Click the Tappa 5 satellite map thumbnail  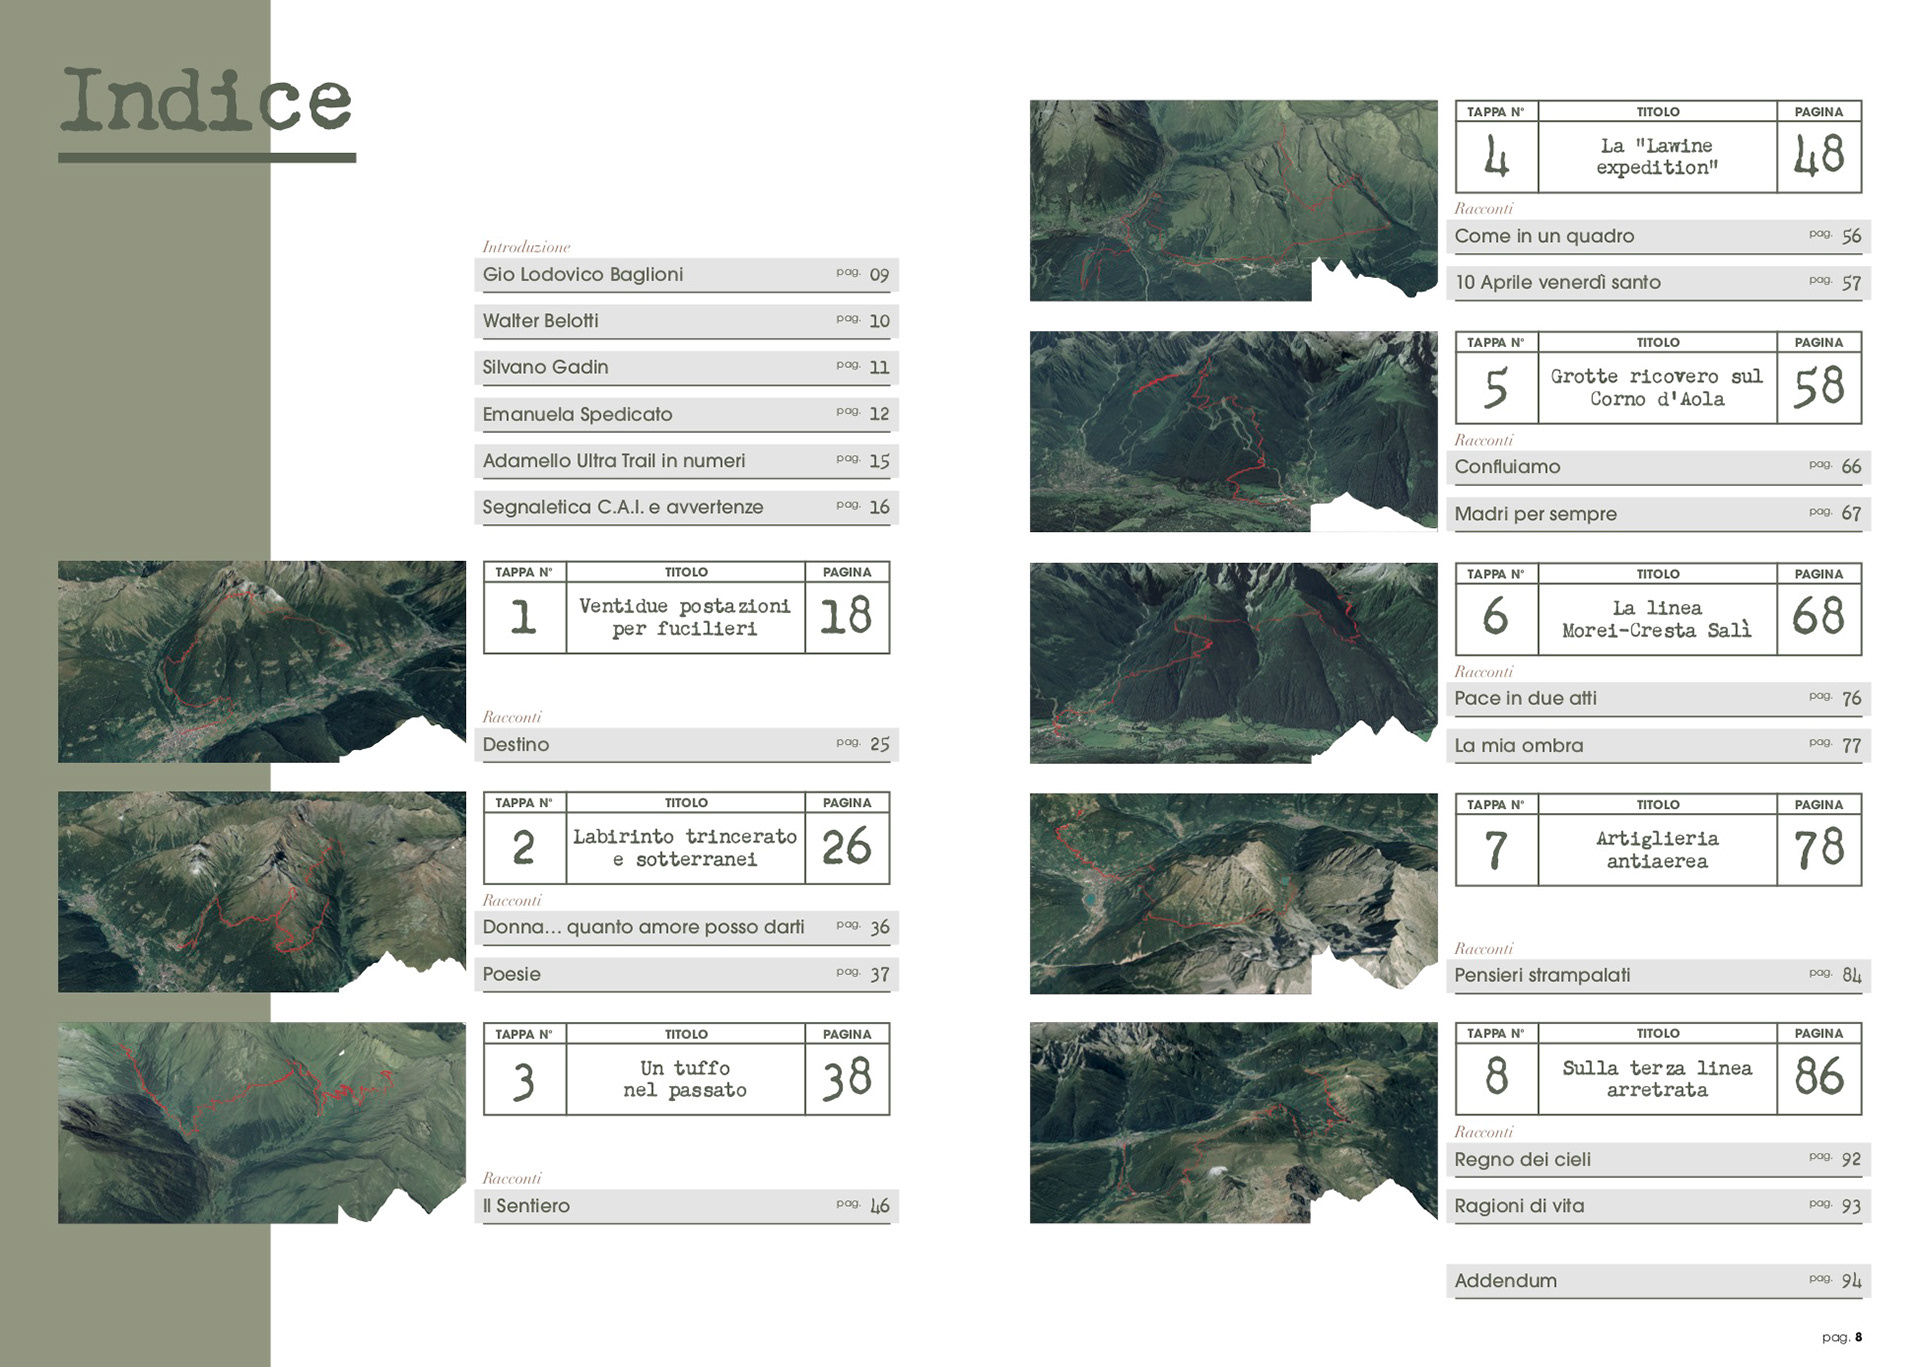1233,432
